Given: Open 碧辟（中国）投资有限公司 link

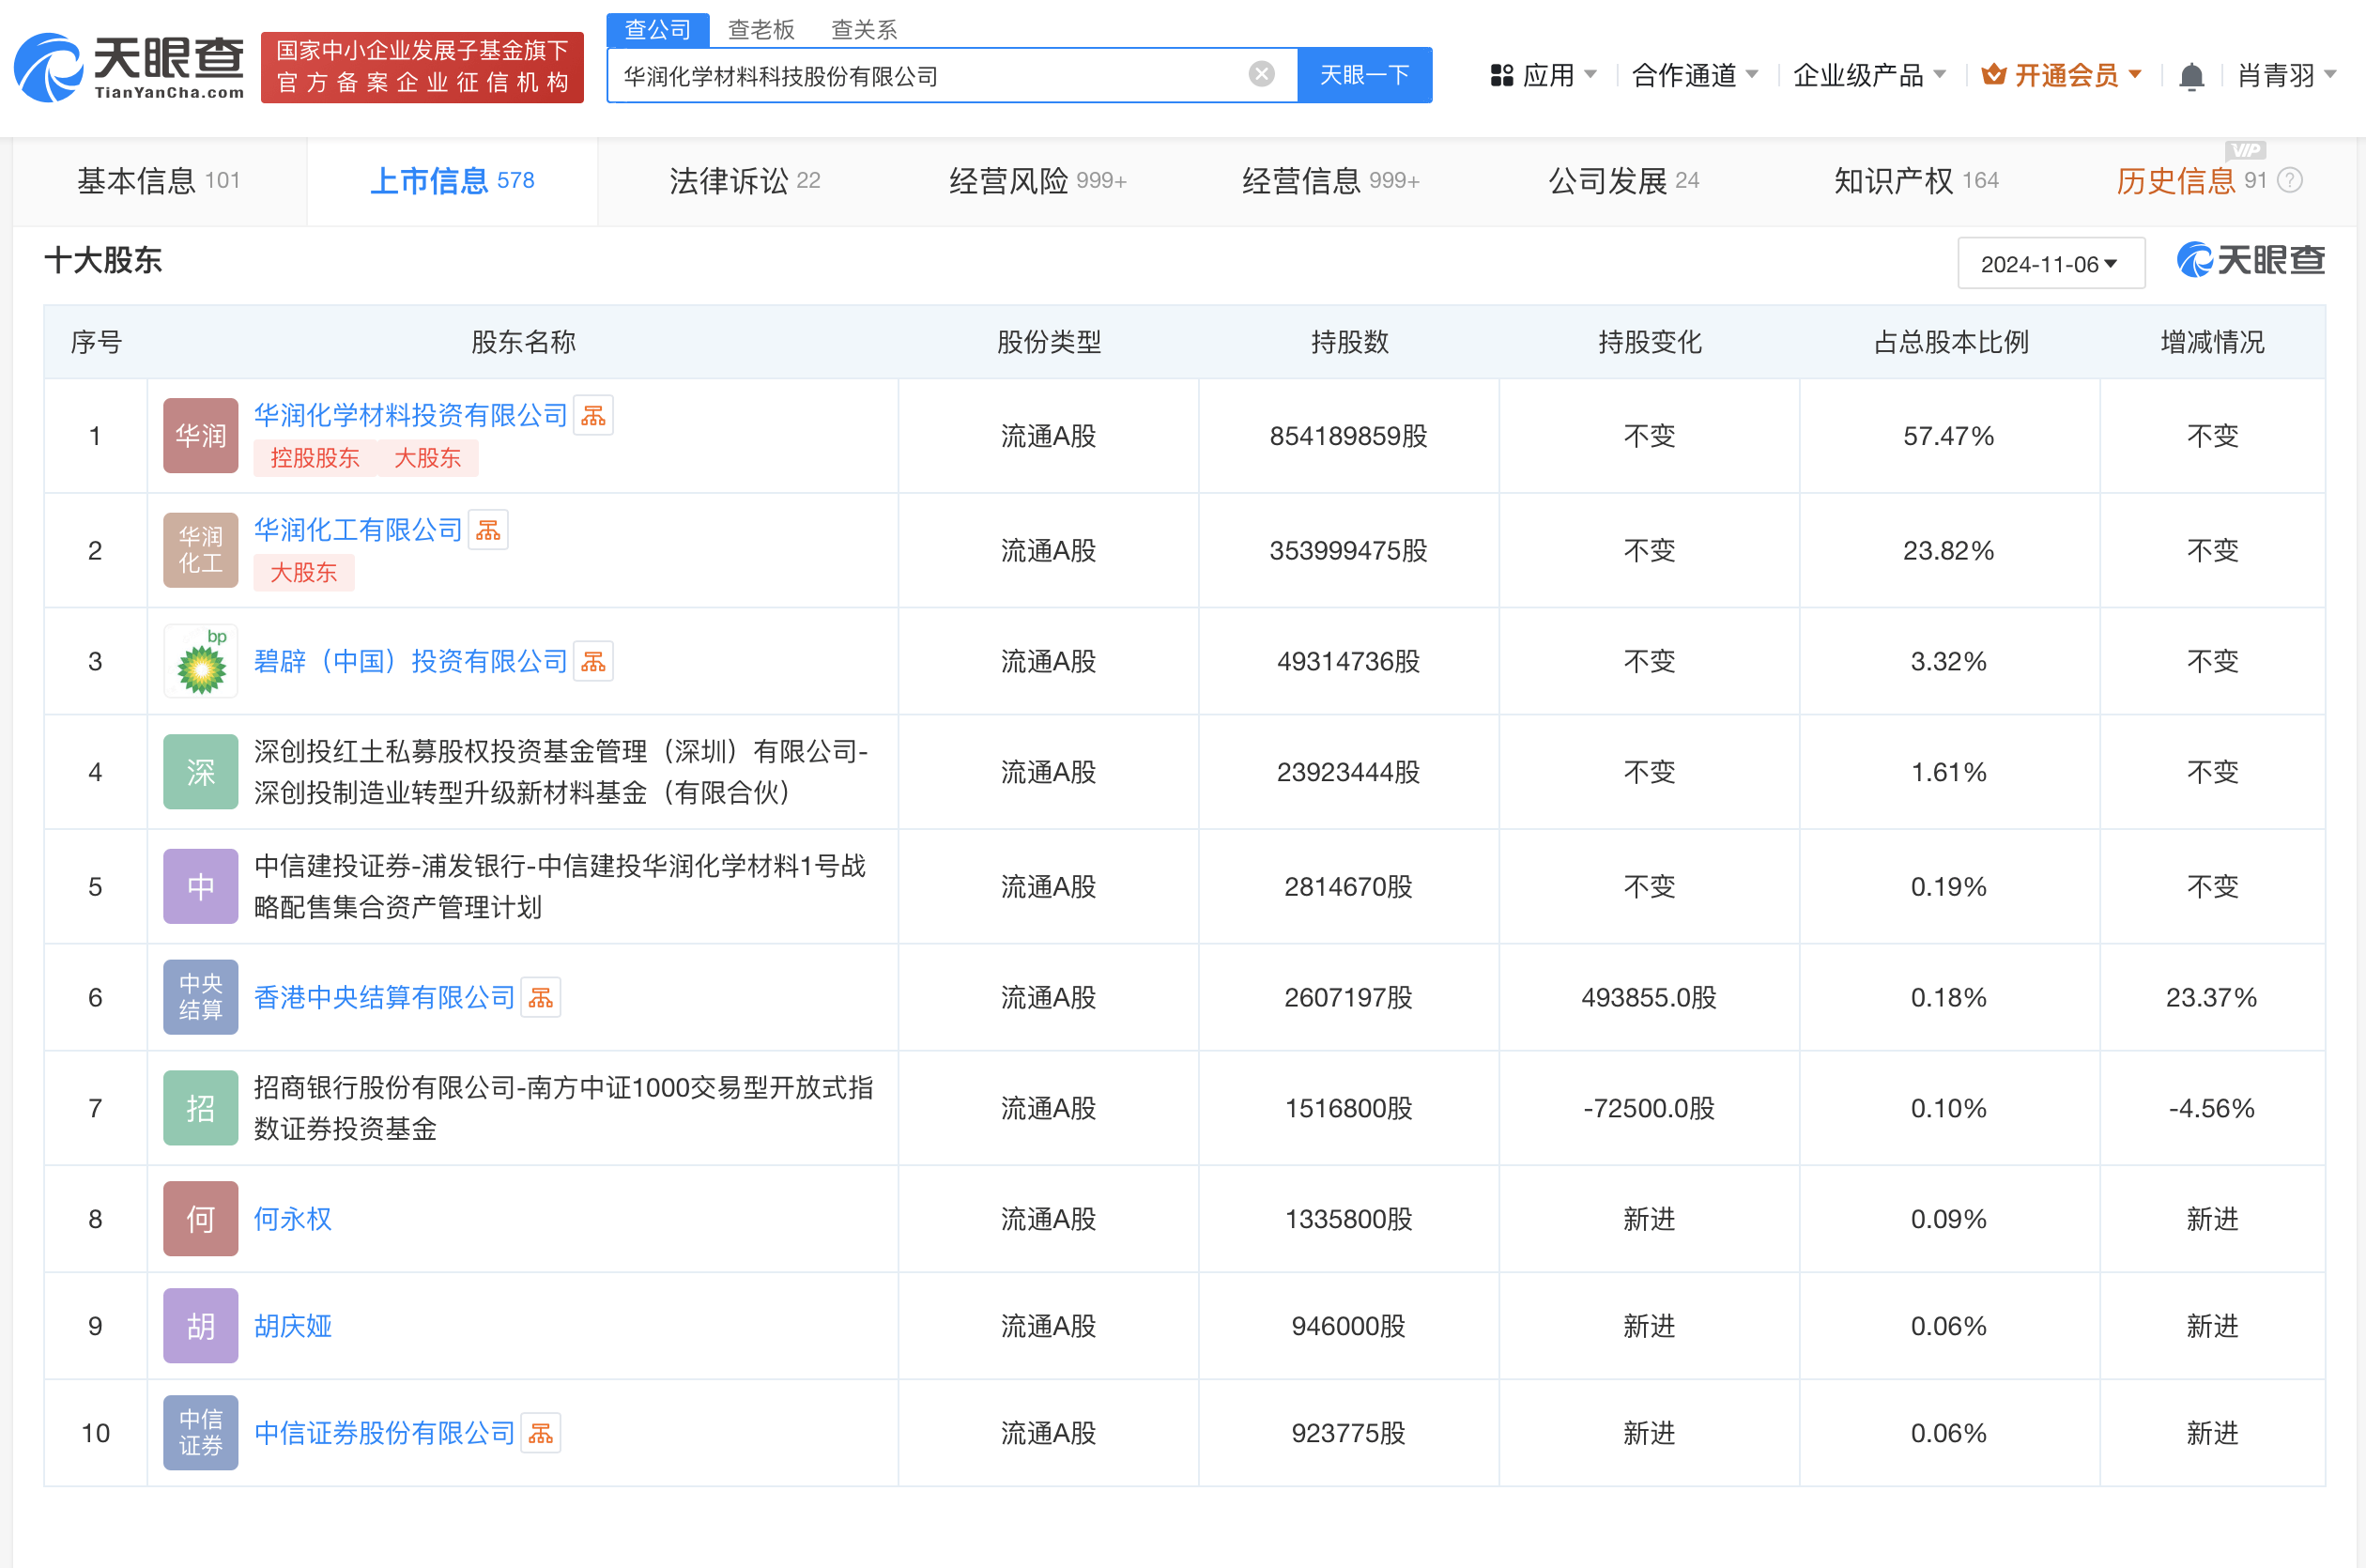Looking at the screenshot, I should [x=411, y=661].
